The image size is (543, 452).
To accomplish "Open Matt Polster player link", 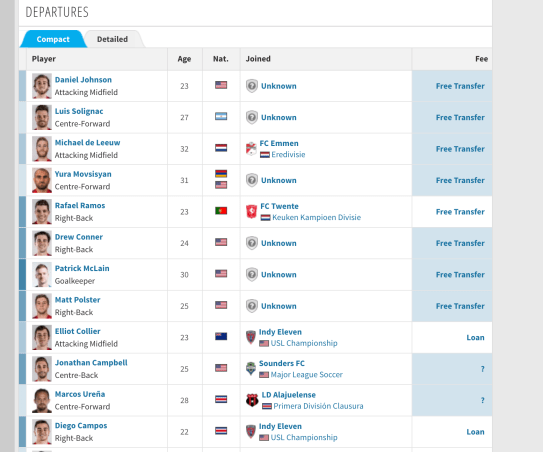I will pyautogui.click(x=78, y=300).
